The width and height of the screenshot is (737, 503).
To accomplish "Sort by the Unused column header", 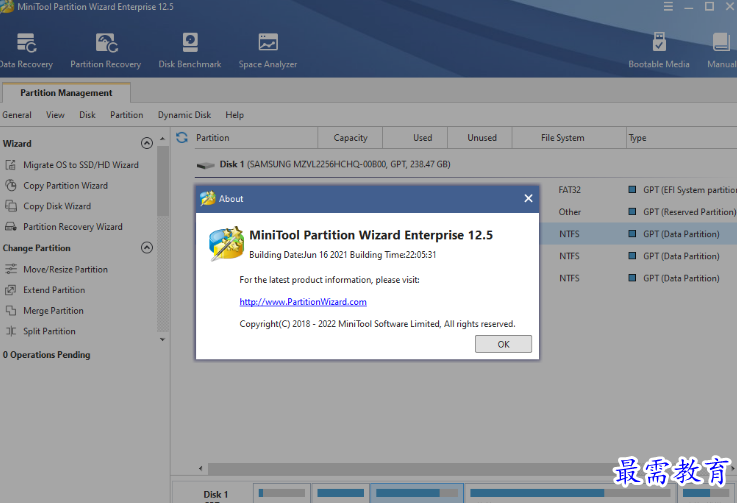I will pos(482,138).
